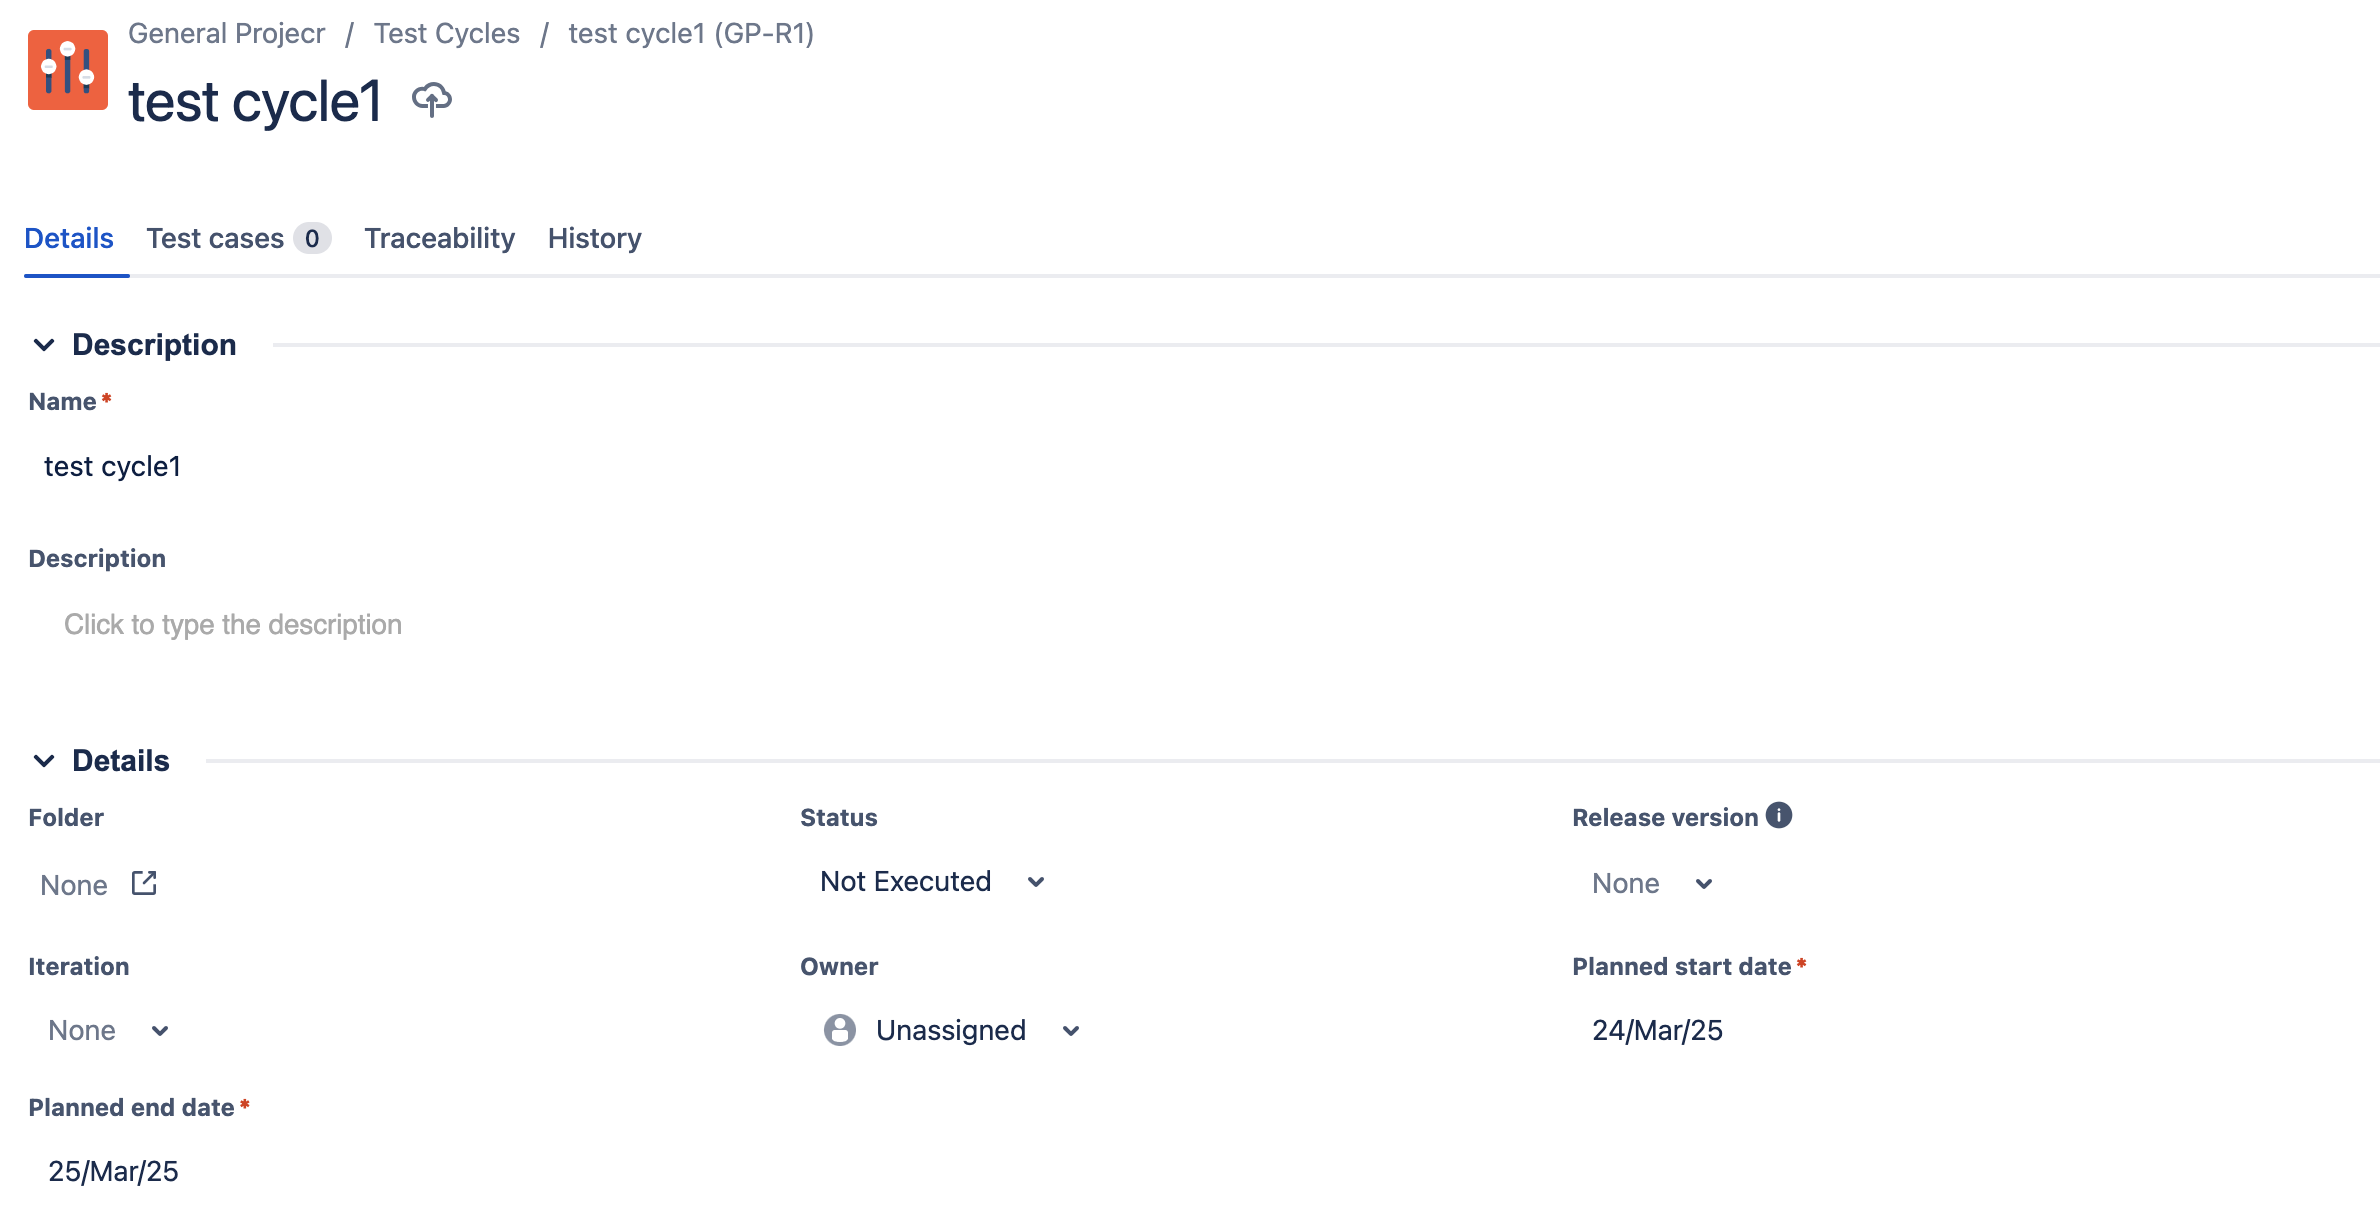Click the cloud upload icon beside the title
The height and width of the screenshot is (1206, 2380).
432,98
